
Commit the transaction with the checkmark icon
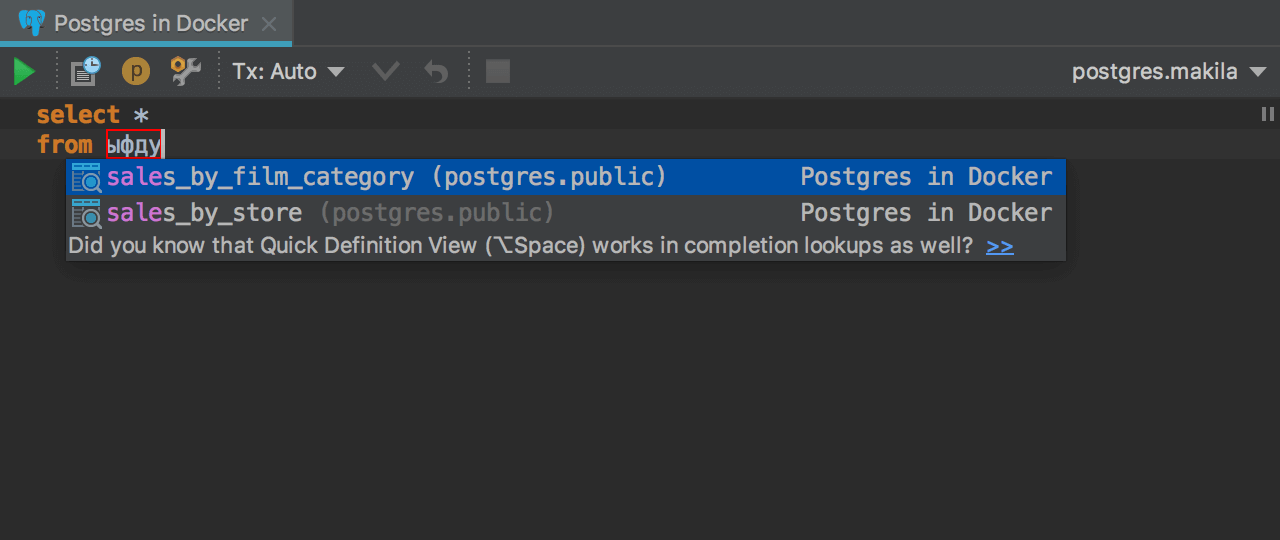385,72
